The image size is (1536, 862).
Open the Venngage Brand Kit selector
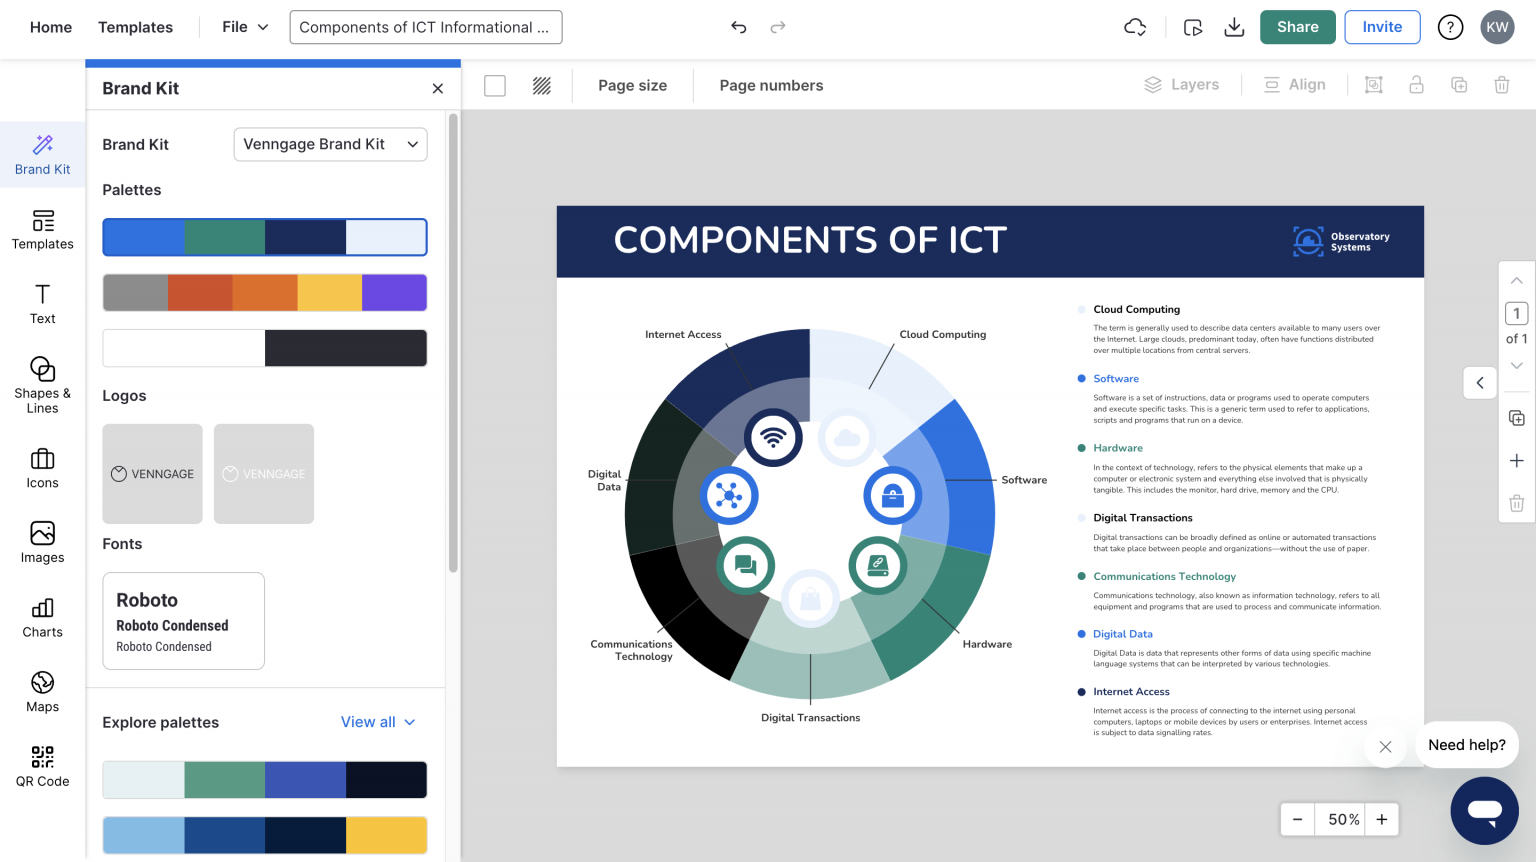[x=330, y=144]
